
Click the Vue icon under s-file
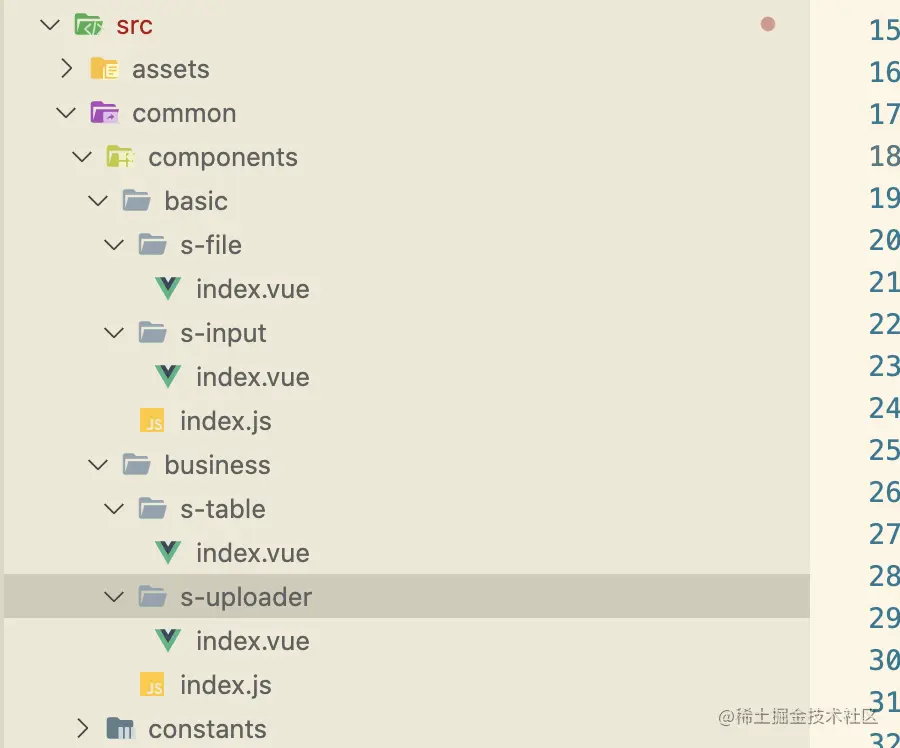[168, 289]
